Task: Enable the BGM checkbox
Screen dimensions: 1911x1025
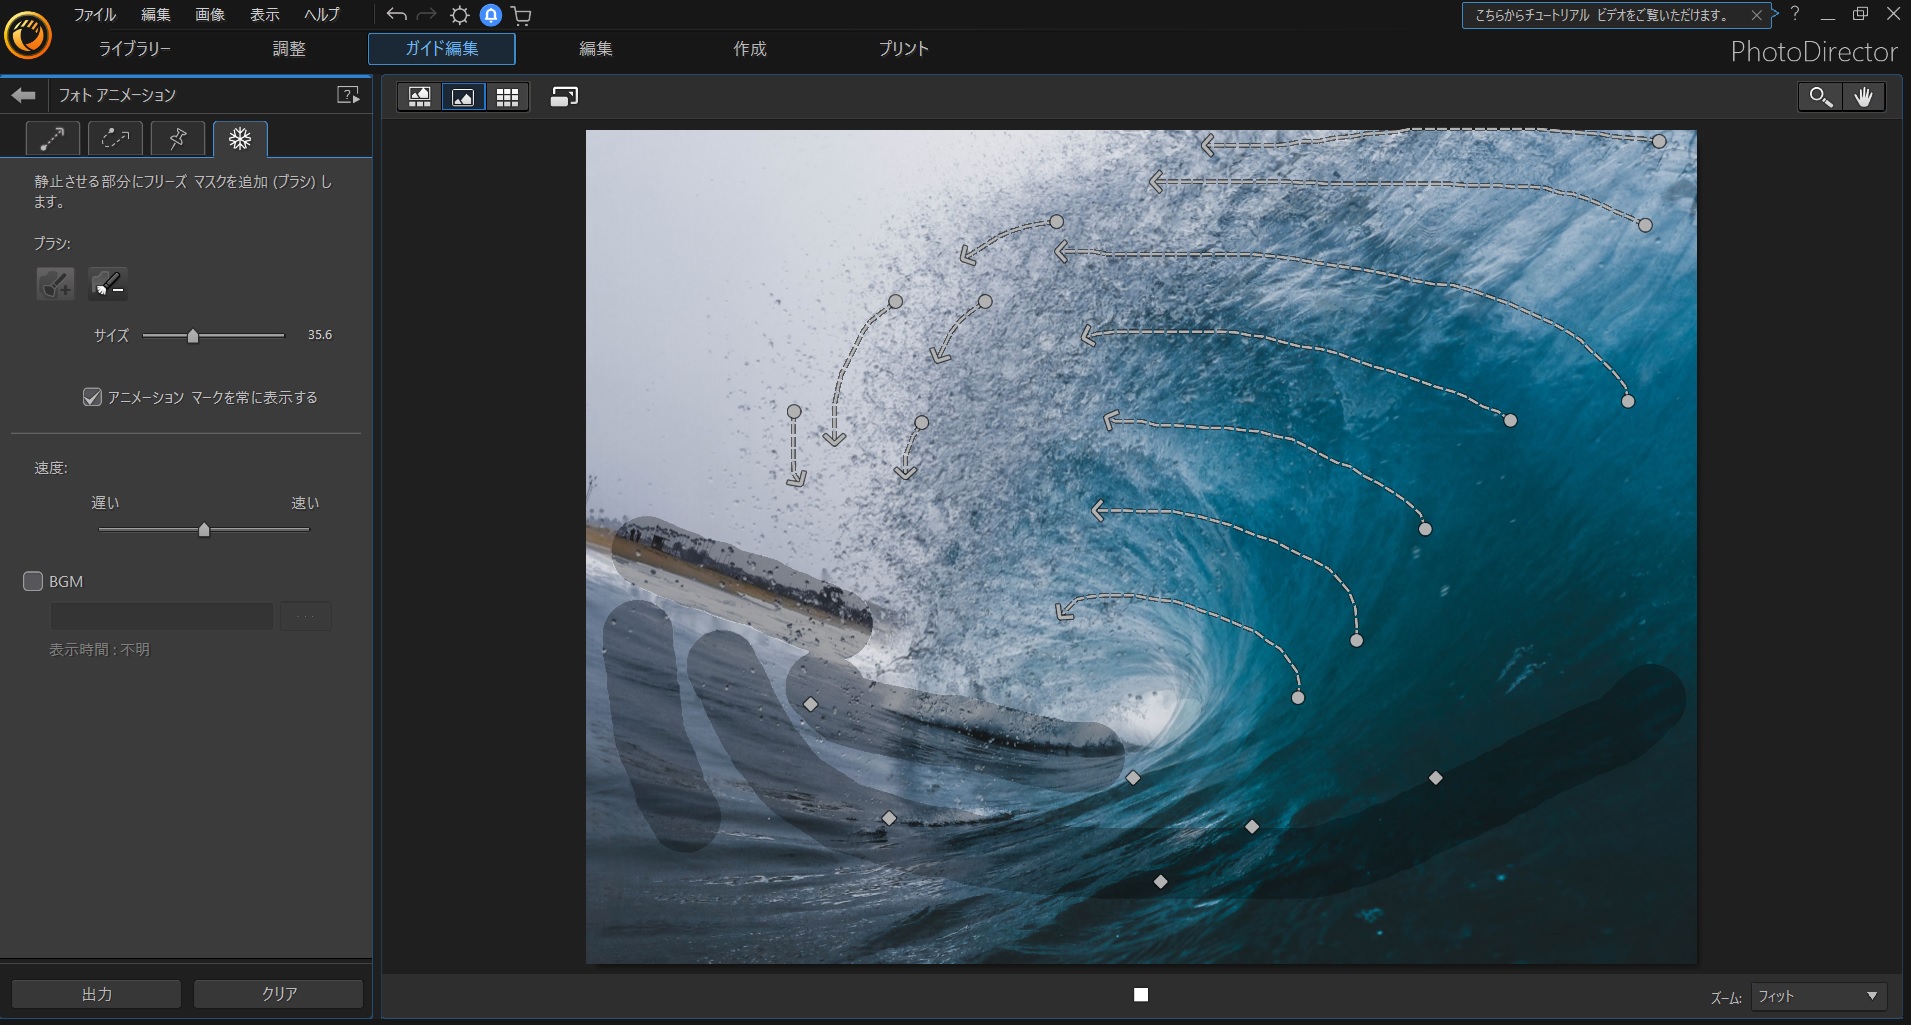Action: [33, 581]
